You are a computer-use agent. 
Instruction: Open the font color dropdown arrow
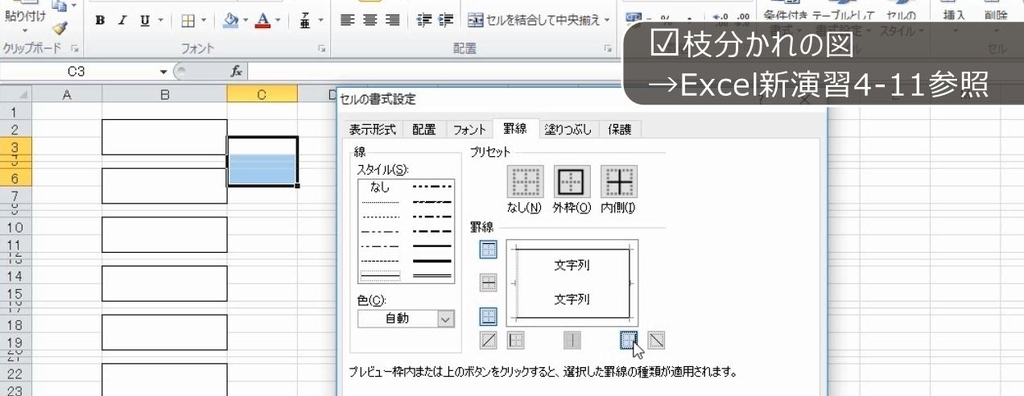[x=278, y=21]
